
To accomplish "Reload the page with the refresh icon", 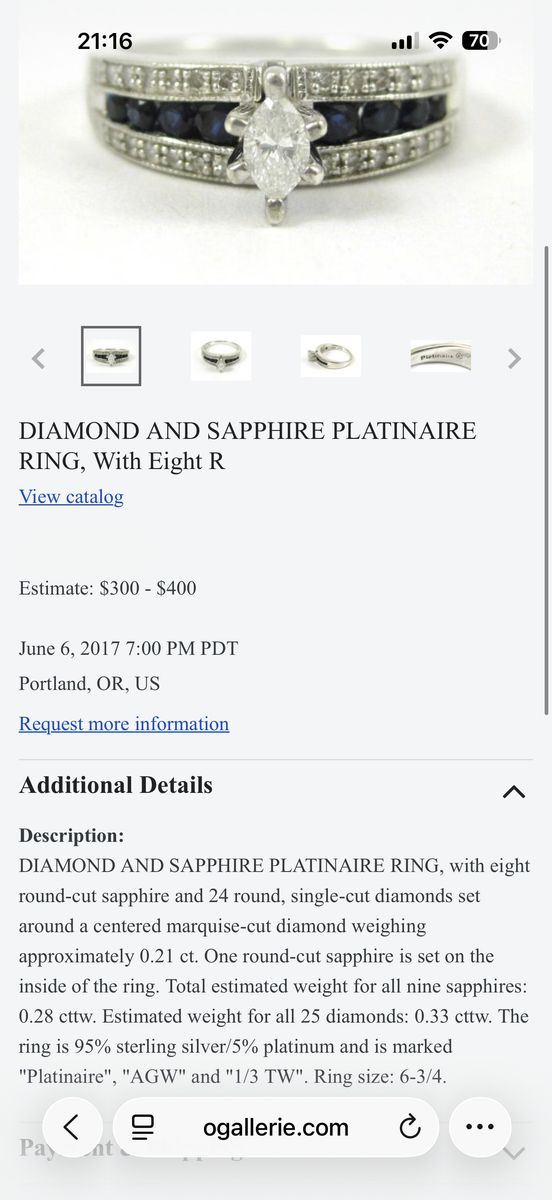I will coord(409,1128).
